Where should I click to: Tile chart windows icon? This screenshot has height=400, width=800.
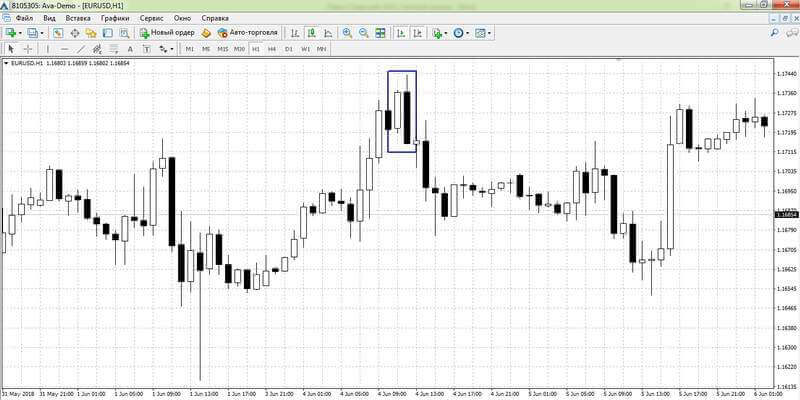[x=380, y=33]
